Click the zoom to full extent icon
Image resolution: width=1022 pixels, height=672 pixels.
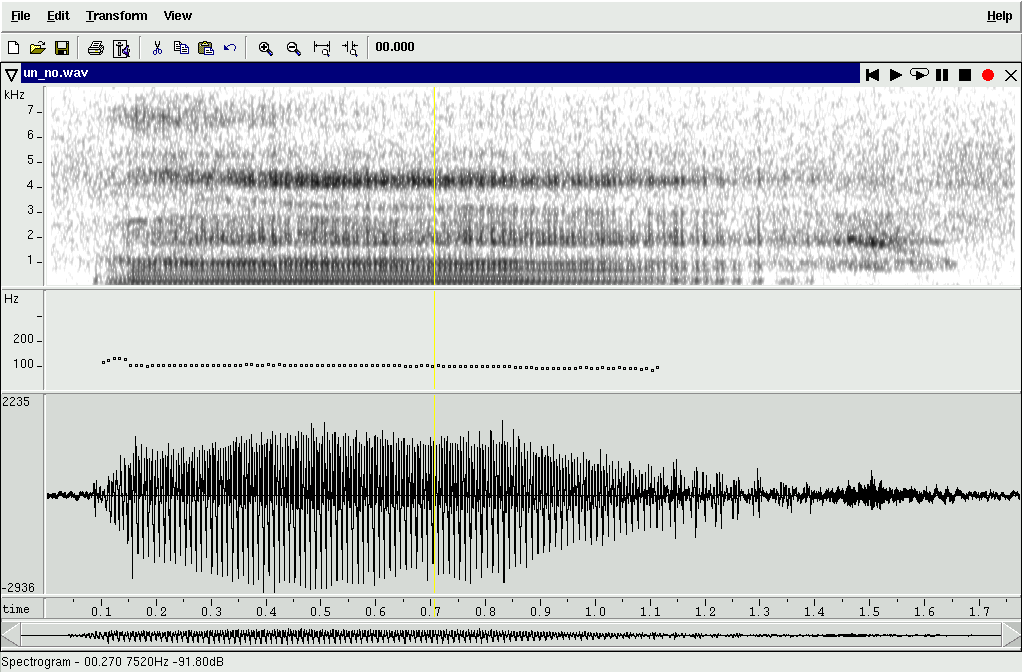click(322, 47)
